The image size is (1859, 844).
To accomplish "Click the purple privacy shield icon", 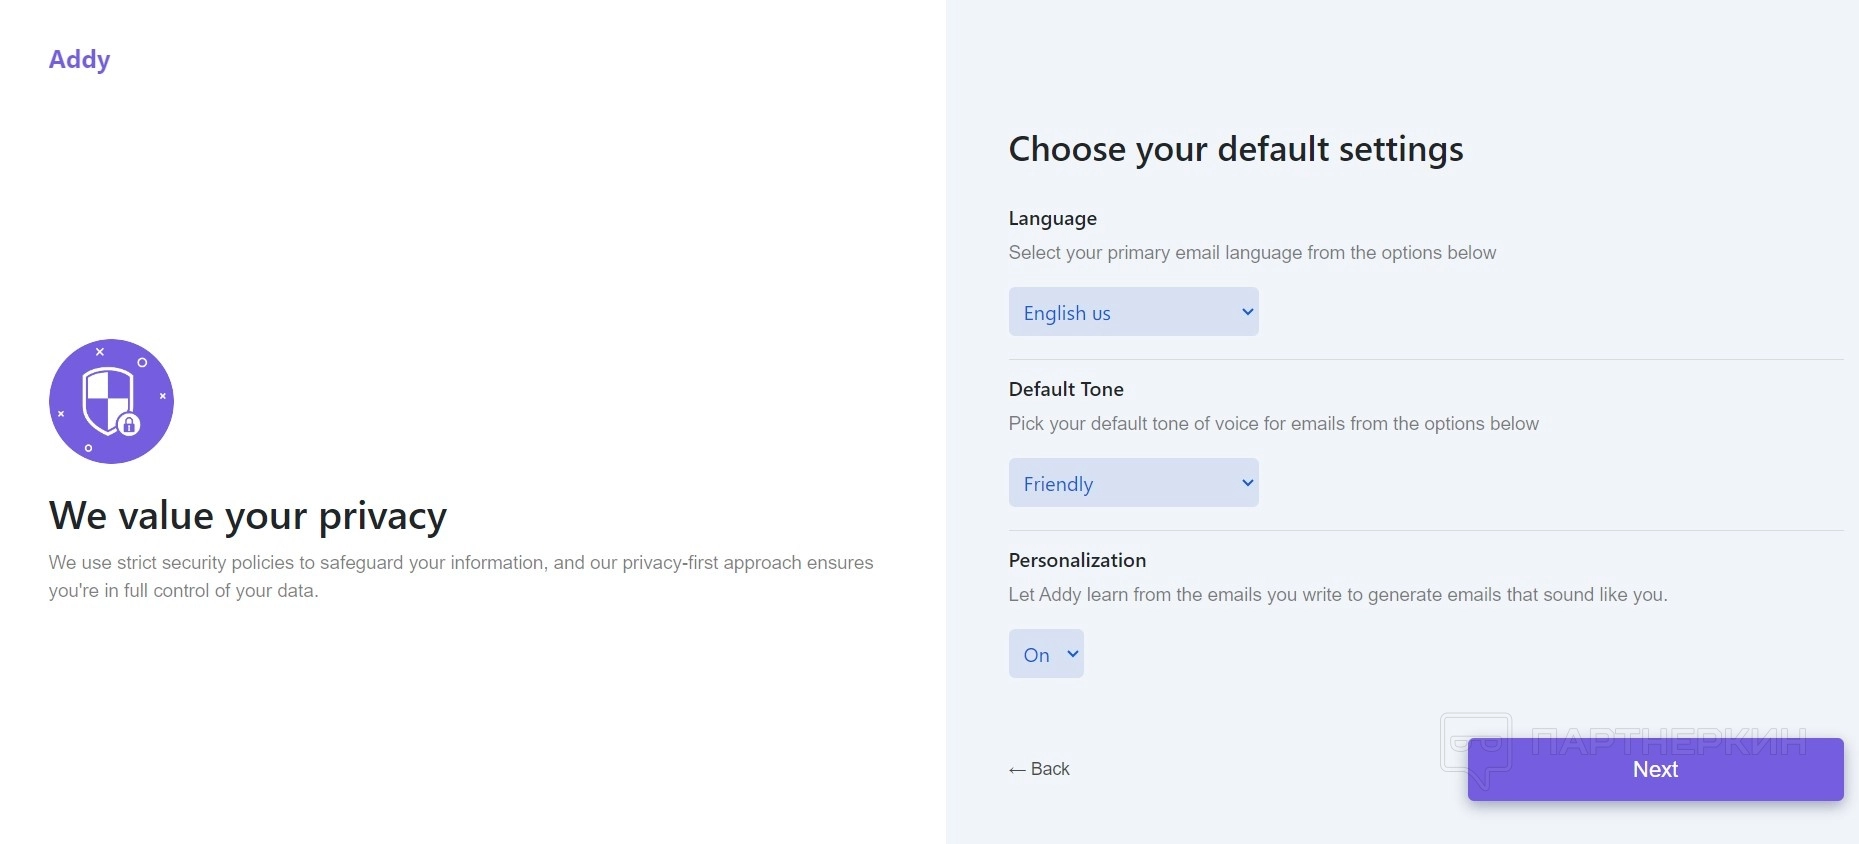I will coord(111,401).
